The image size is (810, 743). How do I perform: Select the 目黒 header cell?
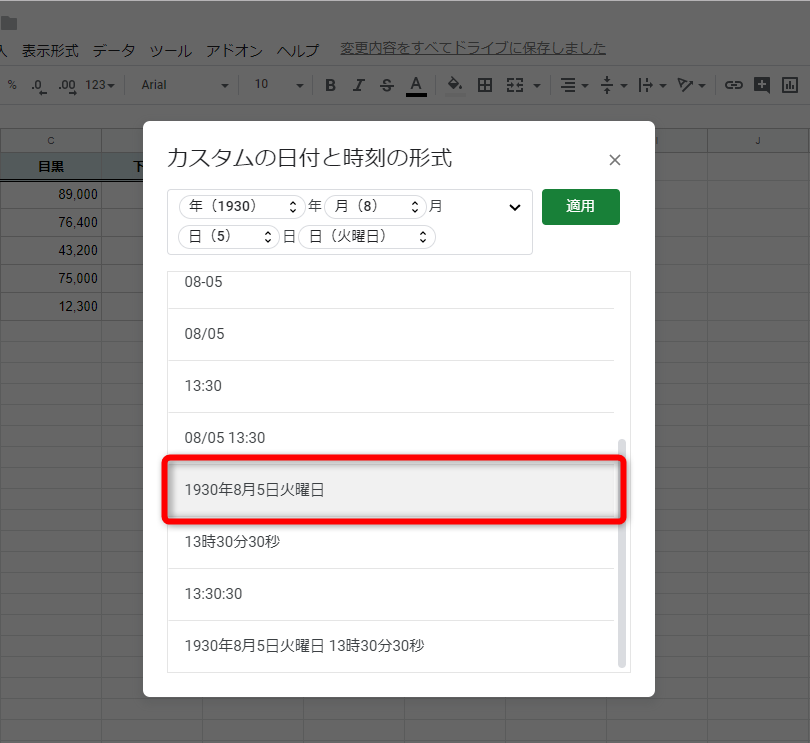pyautogui.click(x=51, y=166)
